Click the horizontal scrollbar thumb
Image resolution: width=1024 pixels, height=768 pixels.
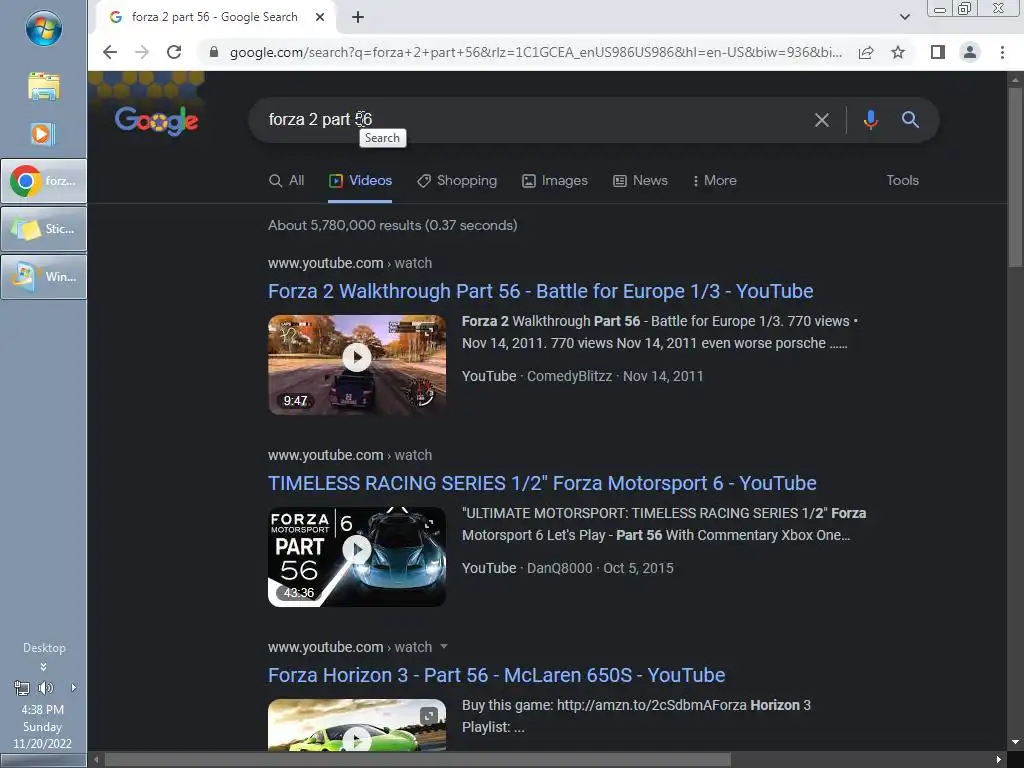(418, 760)
